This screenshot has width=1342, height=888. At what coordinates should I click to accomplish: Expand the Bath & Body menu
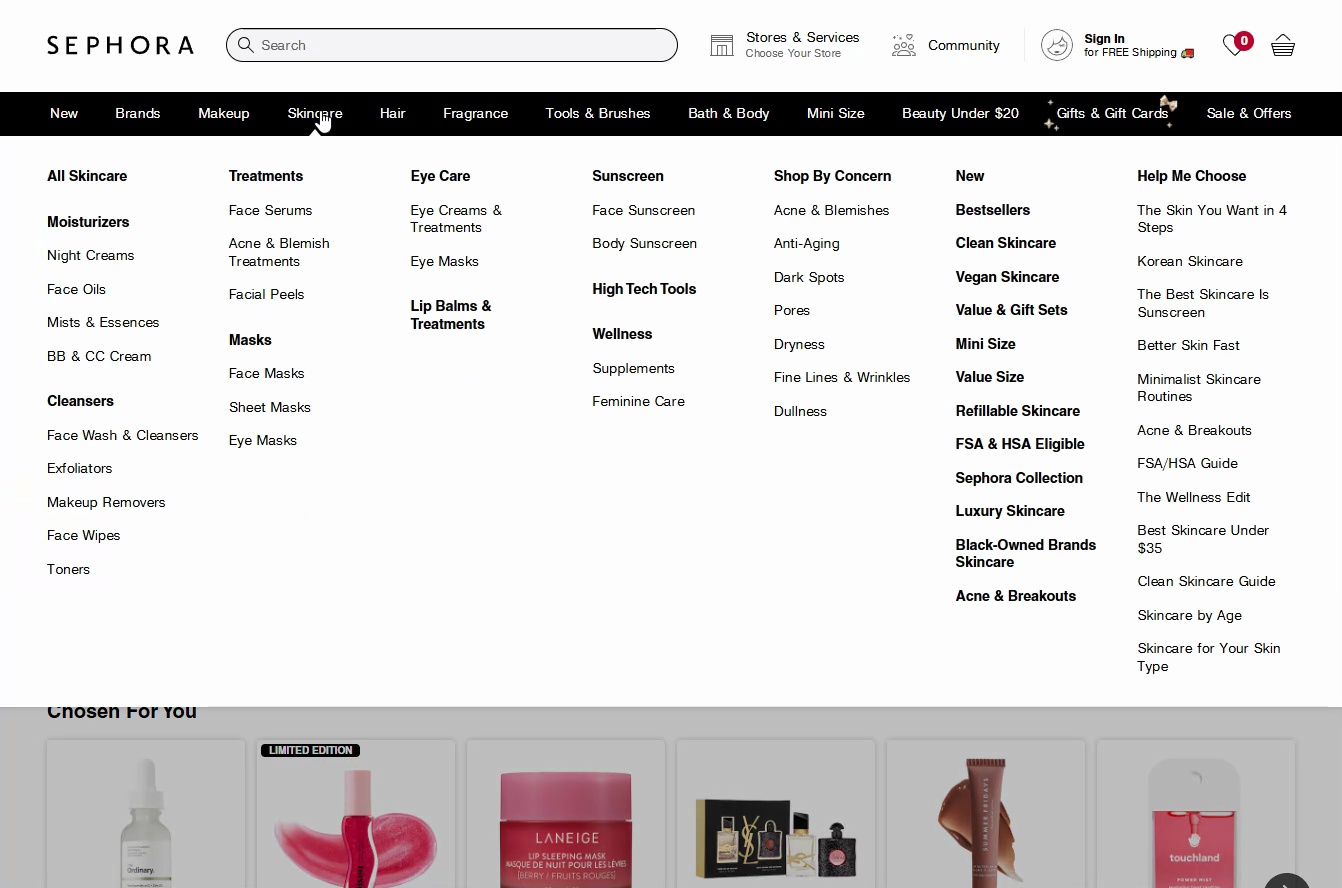point(728,113)
